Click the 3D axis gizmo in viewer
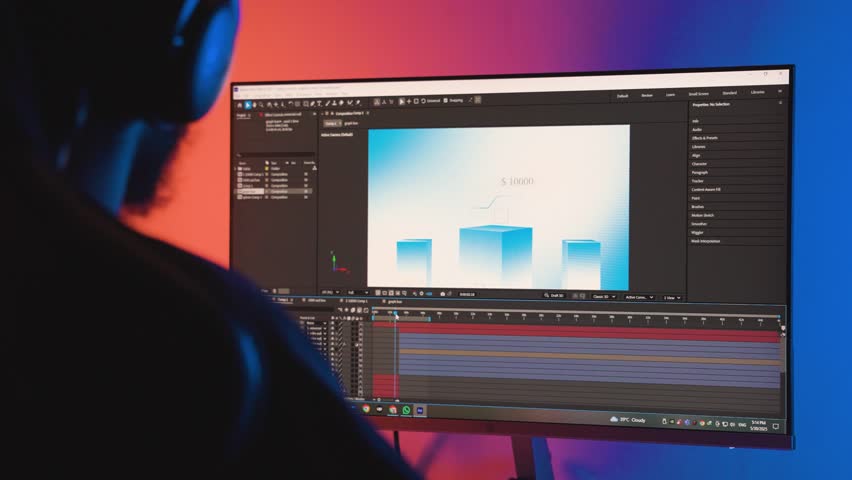Viewport: 852px width, 480px height. click(337, 266)
